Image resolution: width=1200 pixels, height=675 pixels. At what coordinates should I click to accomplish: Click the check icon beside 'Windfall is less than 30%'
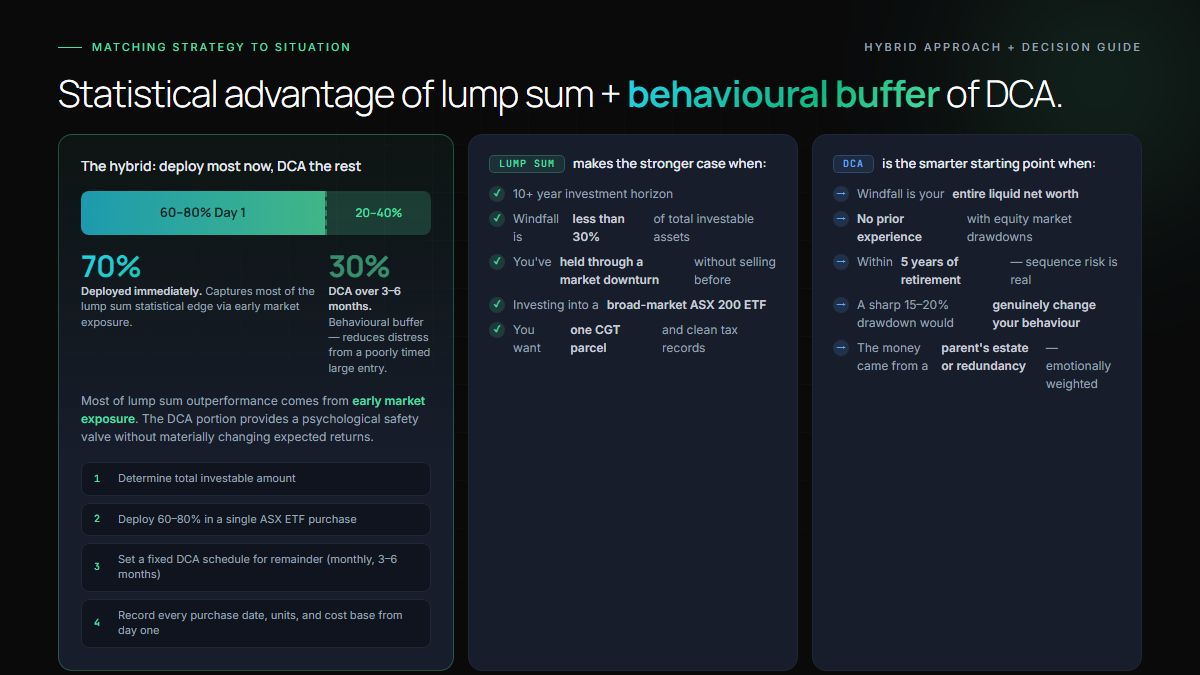497,219
